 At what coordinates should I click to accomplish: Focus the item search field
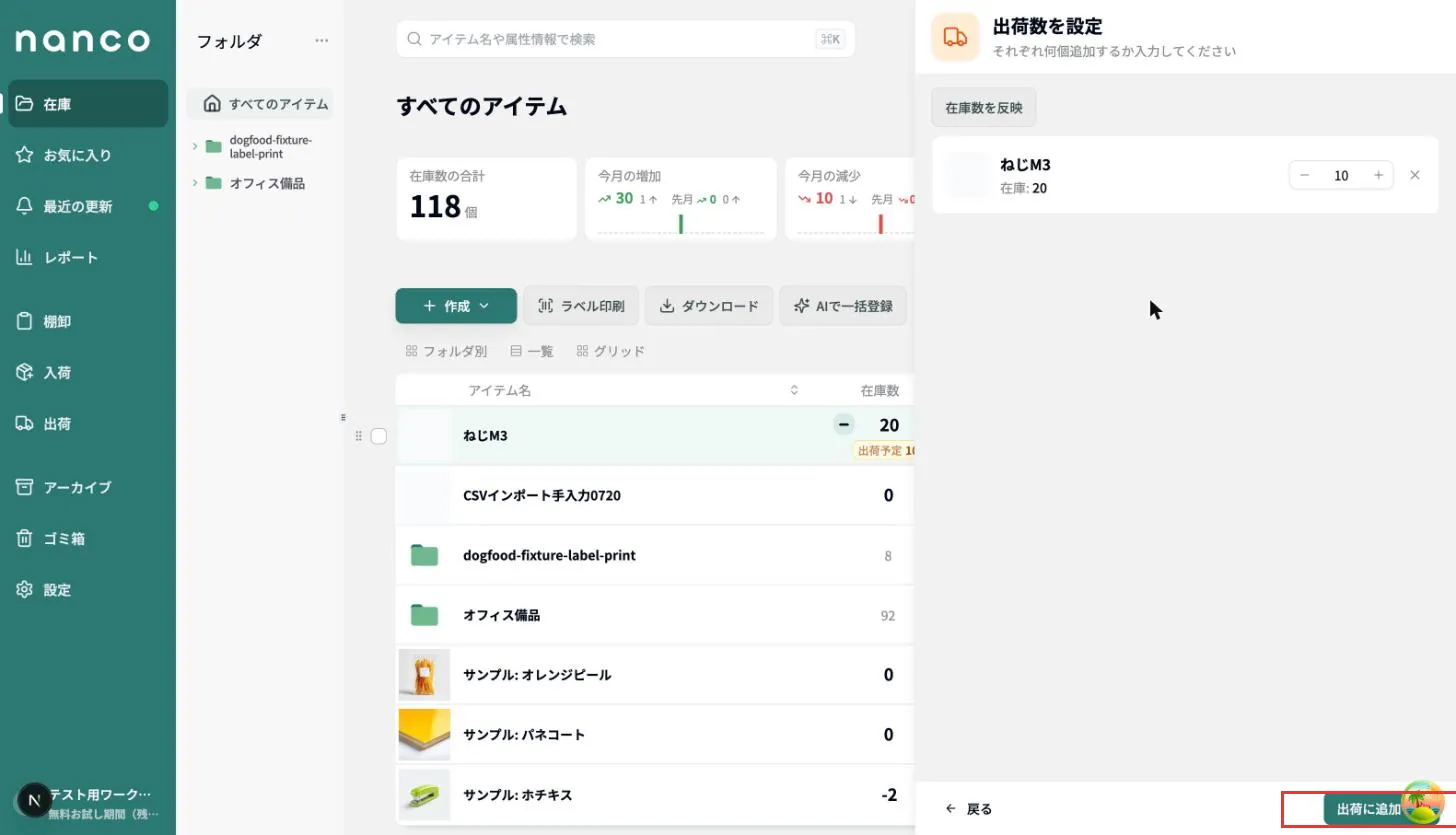pyautogui.click(x=625, y=39)
